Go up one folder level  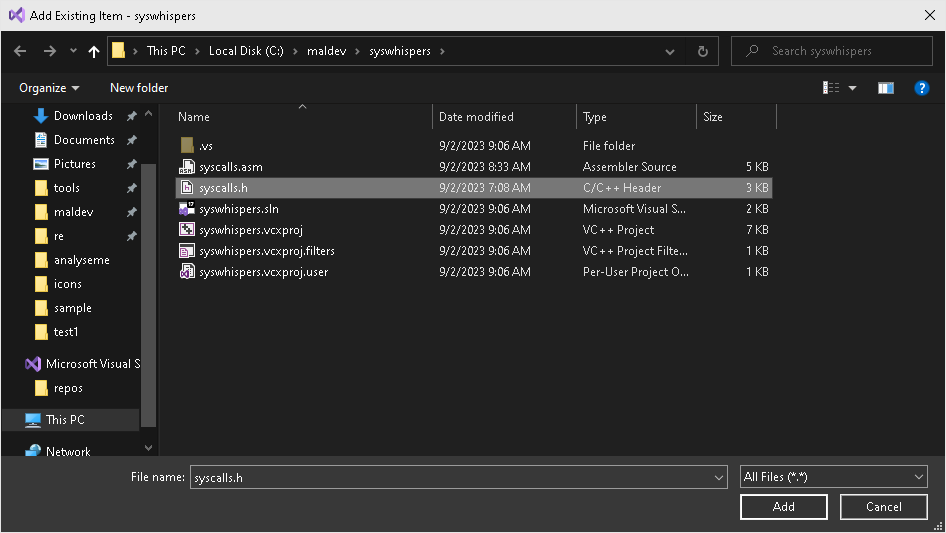point(94,51)
